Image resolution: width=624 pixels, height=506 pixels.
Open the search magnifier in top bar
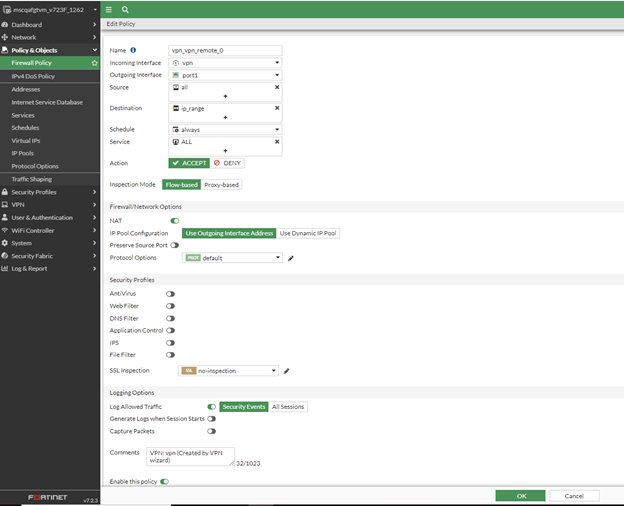point(125,8)
